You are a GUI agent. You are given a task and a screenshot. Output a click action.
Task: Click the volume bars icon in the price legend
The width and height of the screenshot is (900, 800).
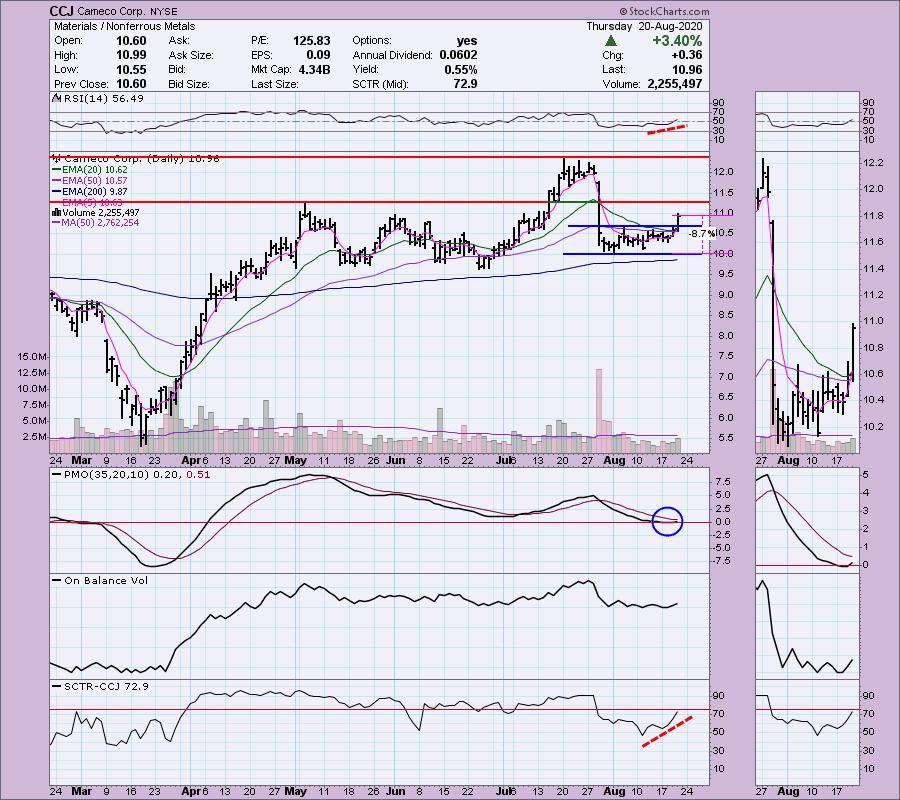(57, 212)
